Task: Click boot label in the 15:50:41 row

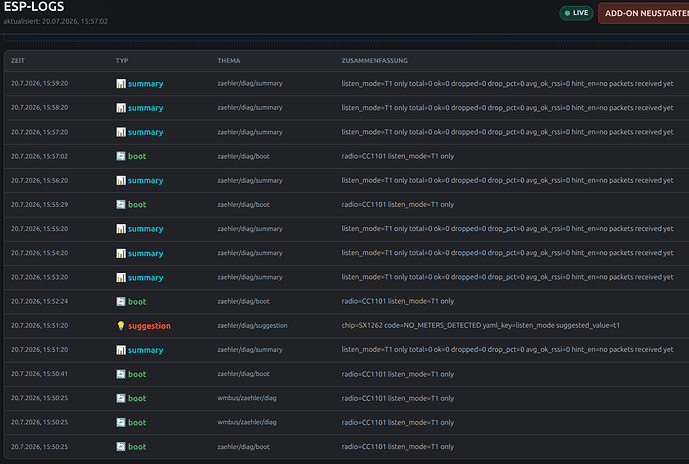Action: (x=137, y=374)
